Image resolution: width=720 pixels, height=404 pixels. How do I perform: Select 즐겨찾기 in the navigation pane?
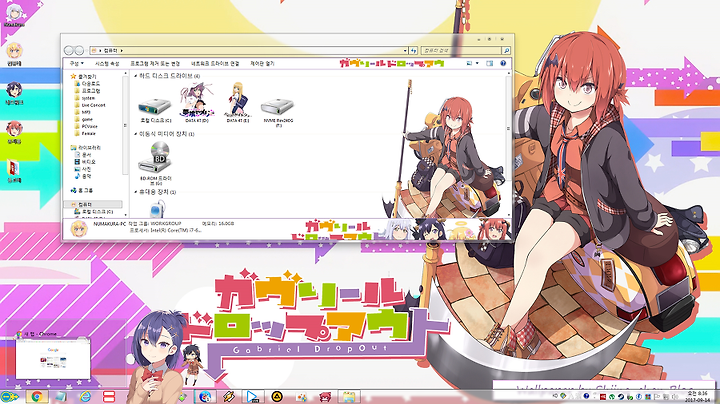coord(83,76)
